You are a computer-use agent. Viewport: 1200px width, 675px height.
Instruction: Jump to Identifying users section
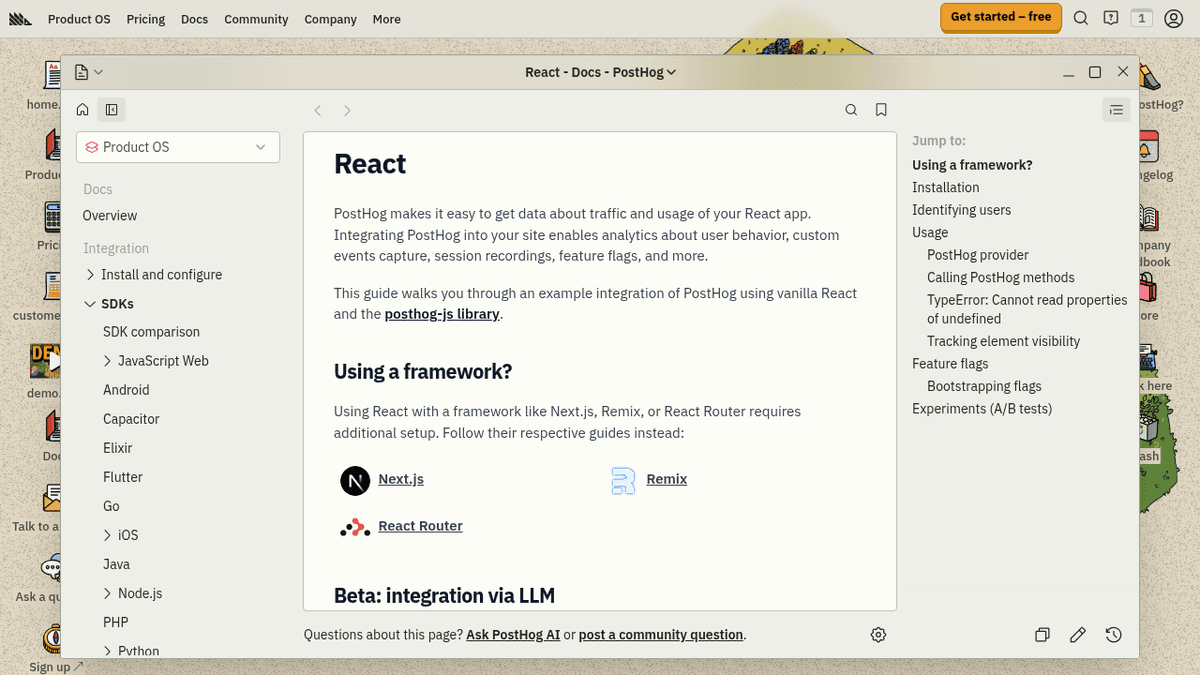click(x=962, y=210)
